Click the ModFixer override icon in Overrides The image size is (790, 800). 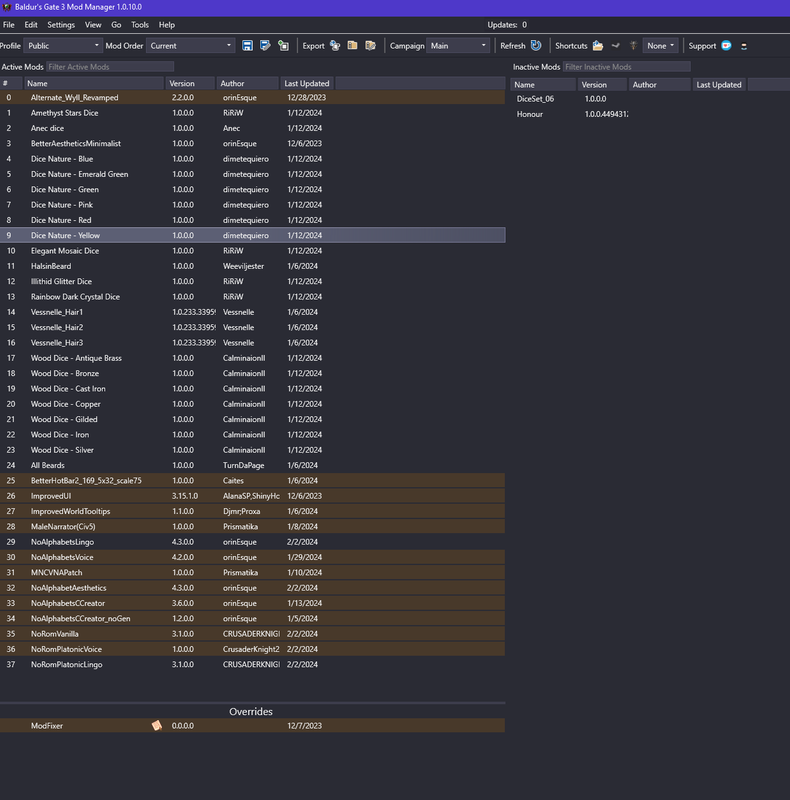157,726
